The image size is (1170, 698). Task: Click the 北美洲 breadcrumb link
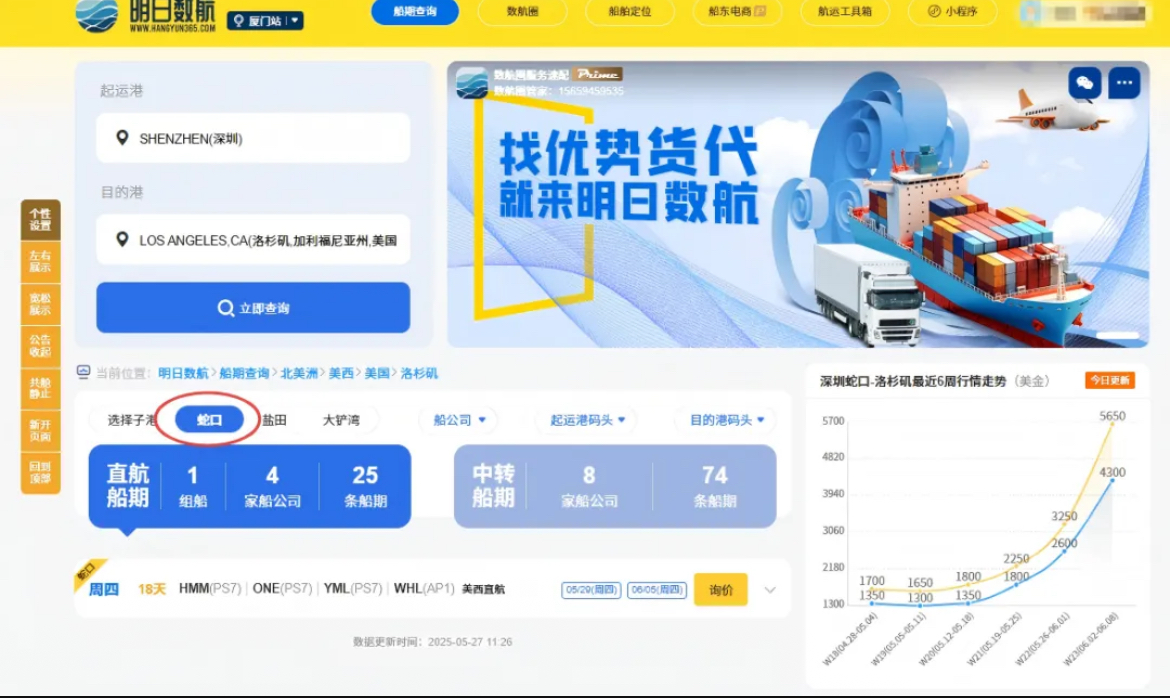pyautogui.click(x=299, y=373)
